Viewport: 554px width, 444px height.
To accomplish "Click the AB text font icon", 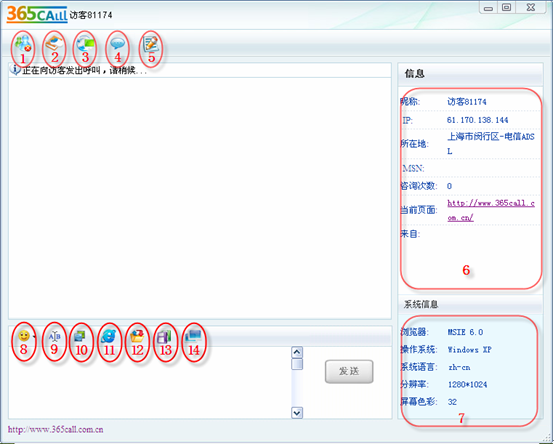I will [x=54, y=336].
